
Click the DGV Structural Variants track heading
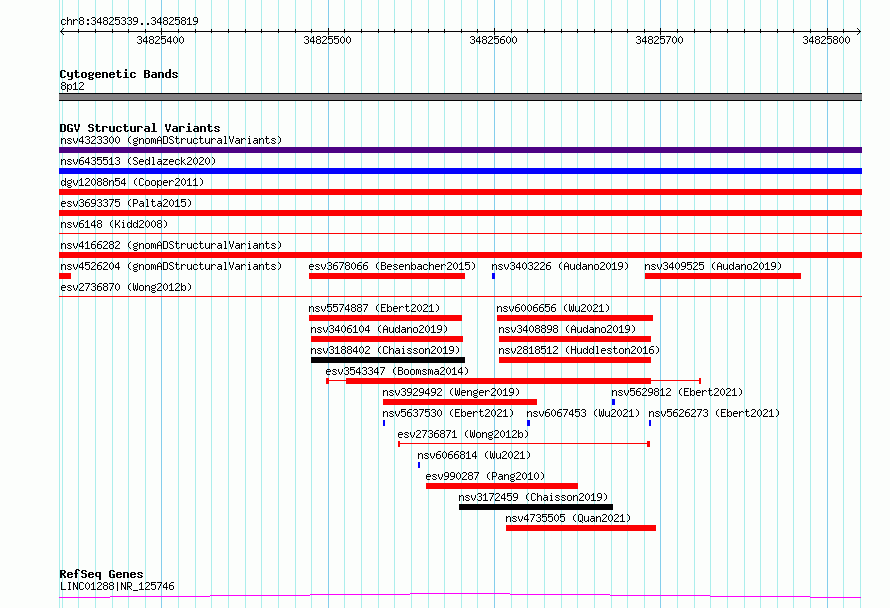140,128
